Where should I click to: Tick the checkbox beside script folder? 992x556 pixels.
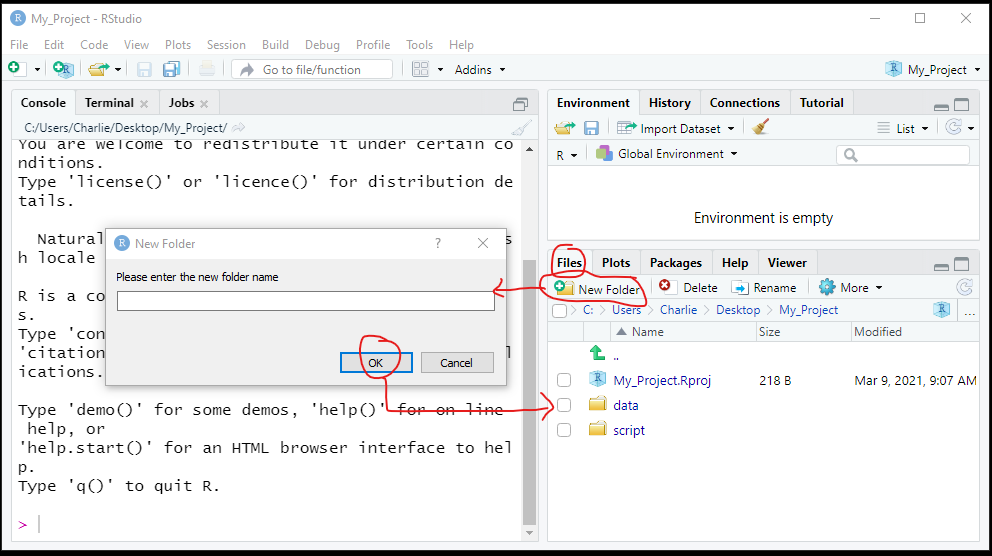tap(564, 430)
